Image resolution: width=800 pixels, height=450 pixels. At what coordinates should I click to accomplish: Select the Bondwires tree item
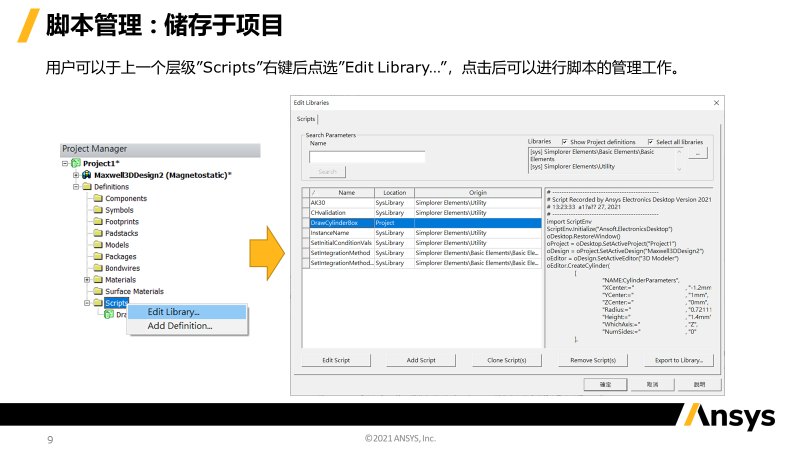point(122,268)
